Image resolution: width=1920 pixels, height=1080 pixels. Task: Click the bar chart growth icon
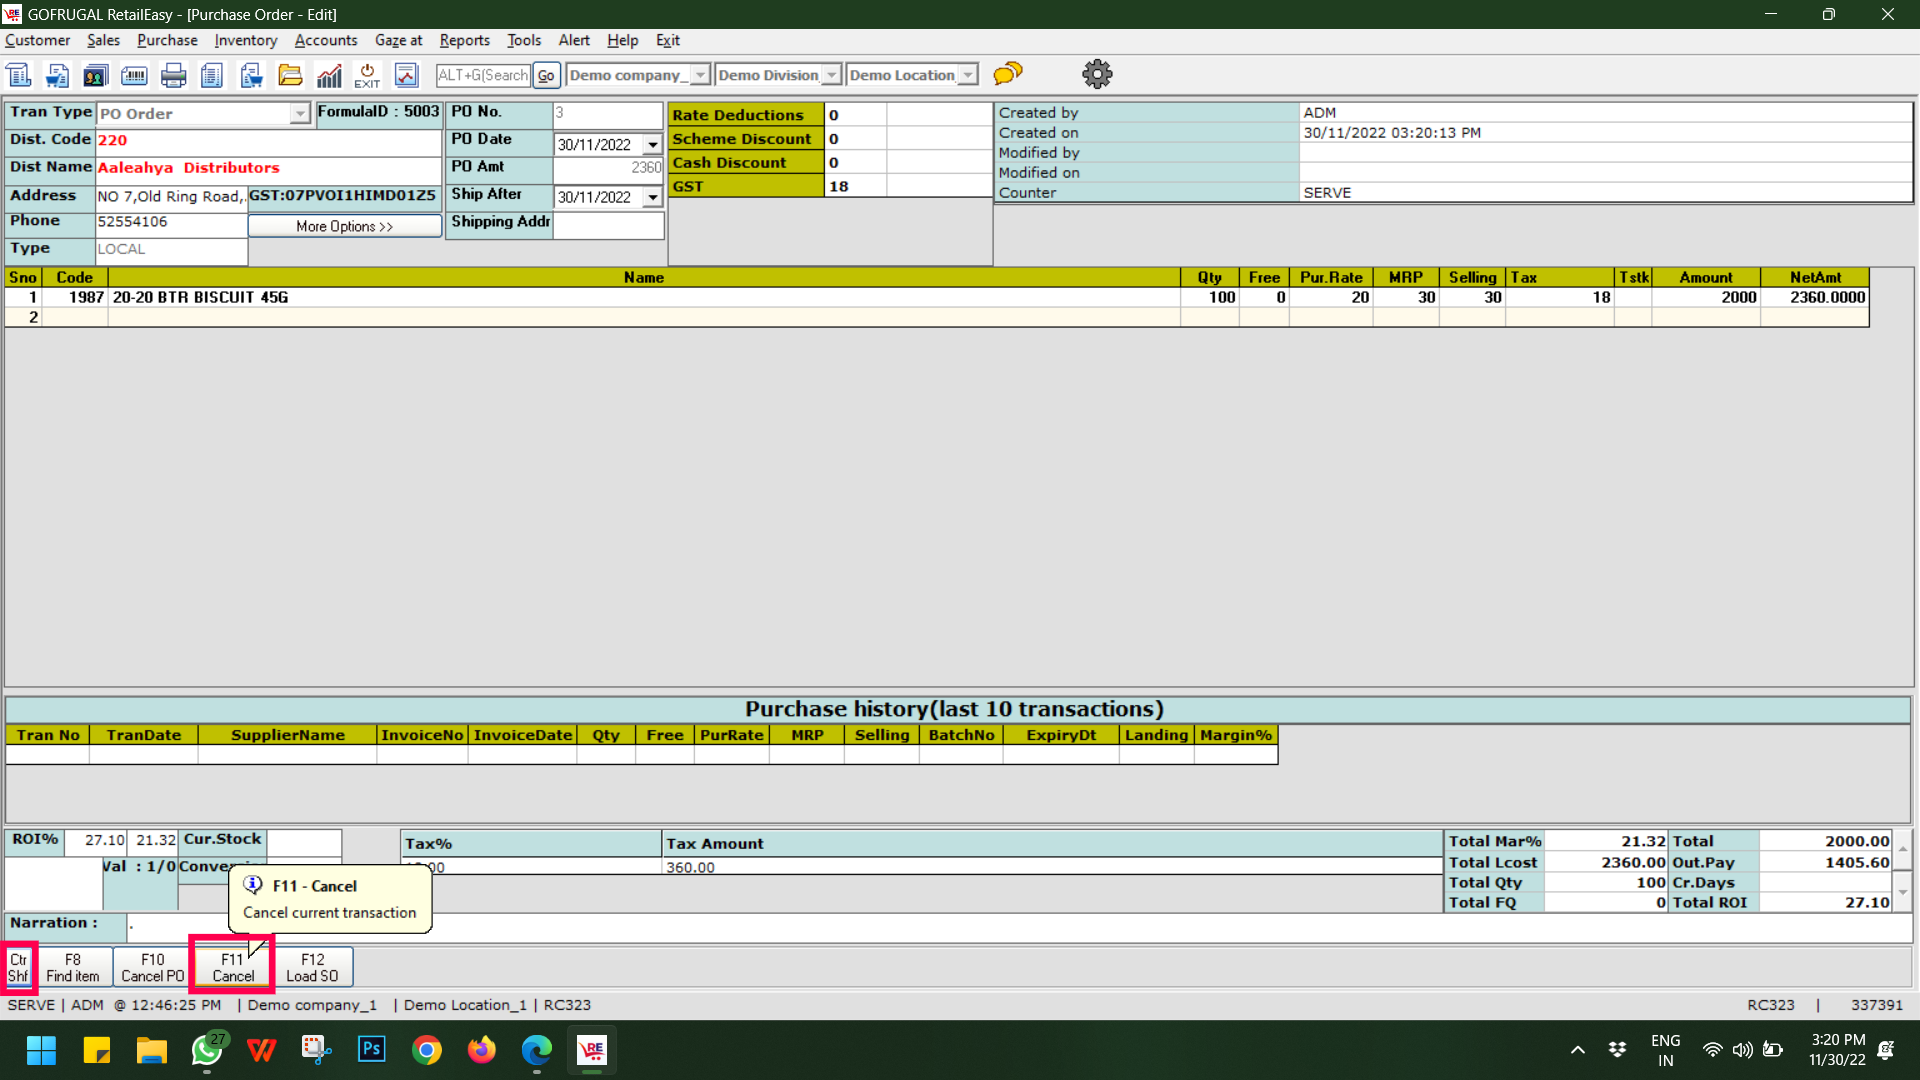pyautogui.click(x=329, y=75)
